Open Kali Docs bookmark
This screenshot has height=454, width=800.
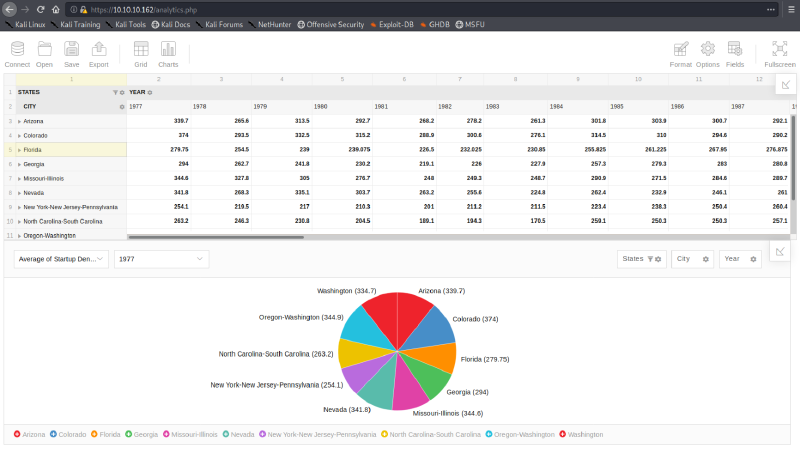pos(171,24)
